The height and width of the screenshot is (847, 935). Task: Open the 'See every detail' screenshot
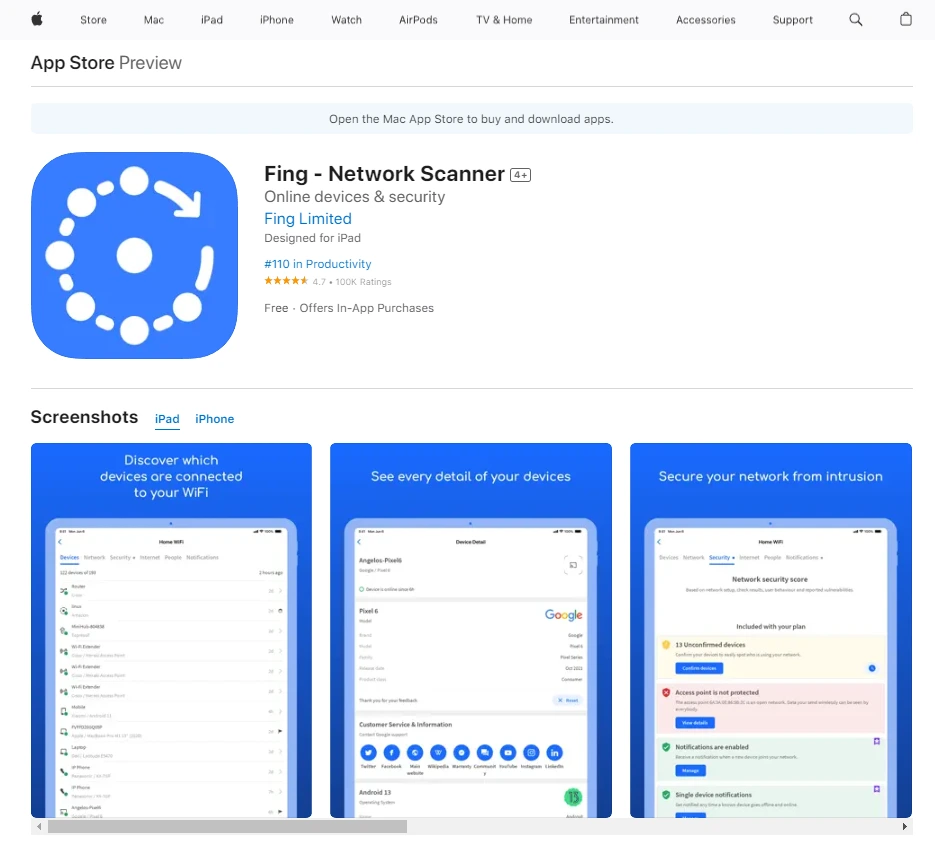point(471,630)
